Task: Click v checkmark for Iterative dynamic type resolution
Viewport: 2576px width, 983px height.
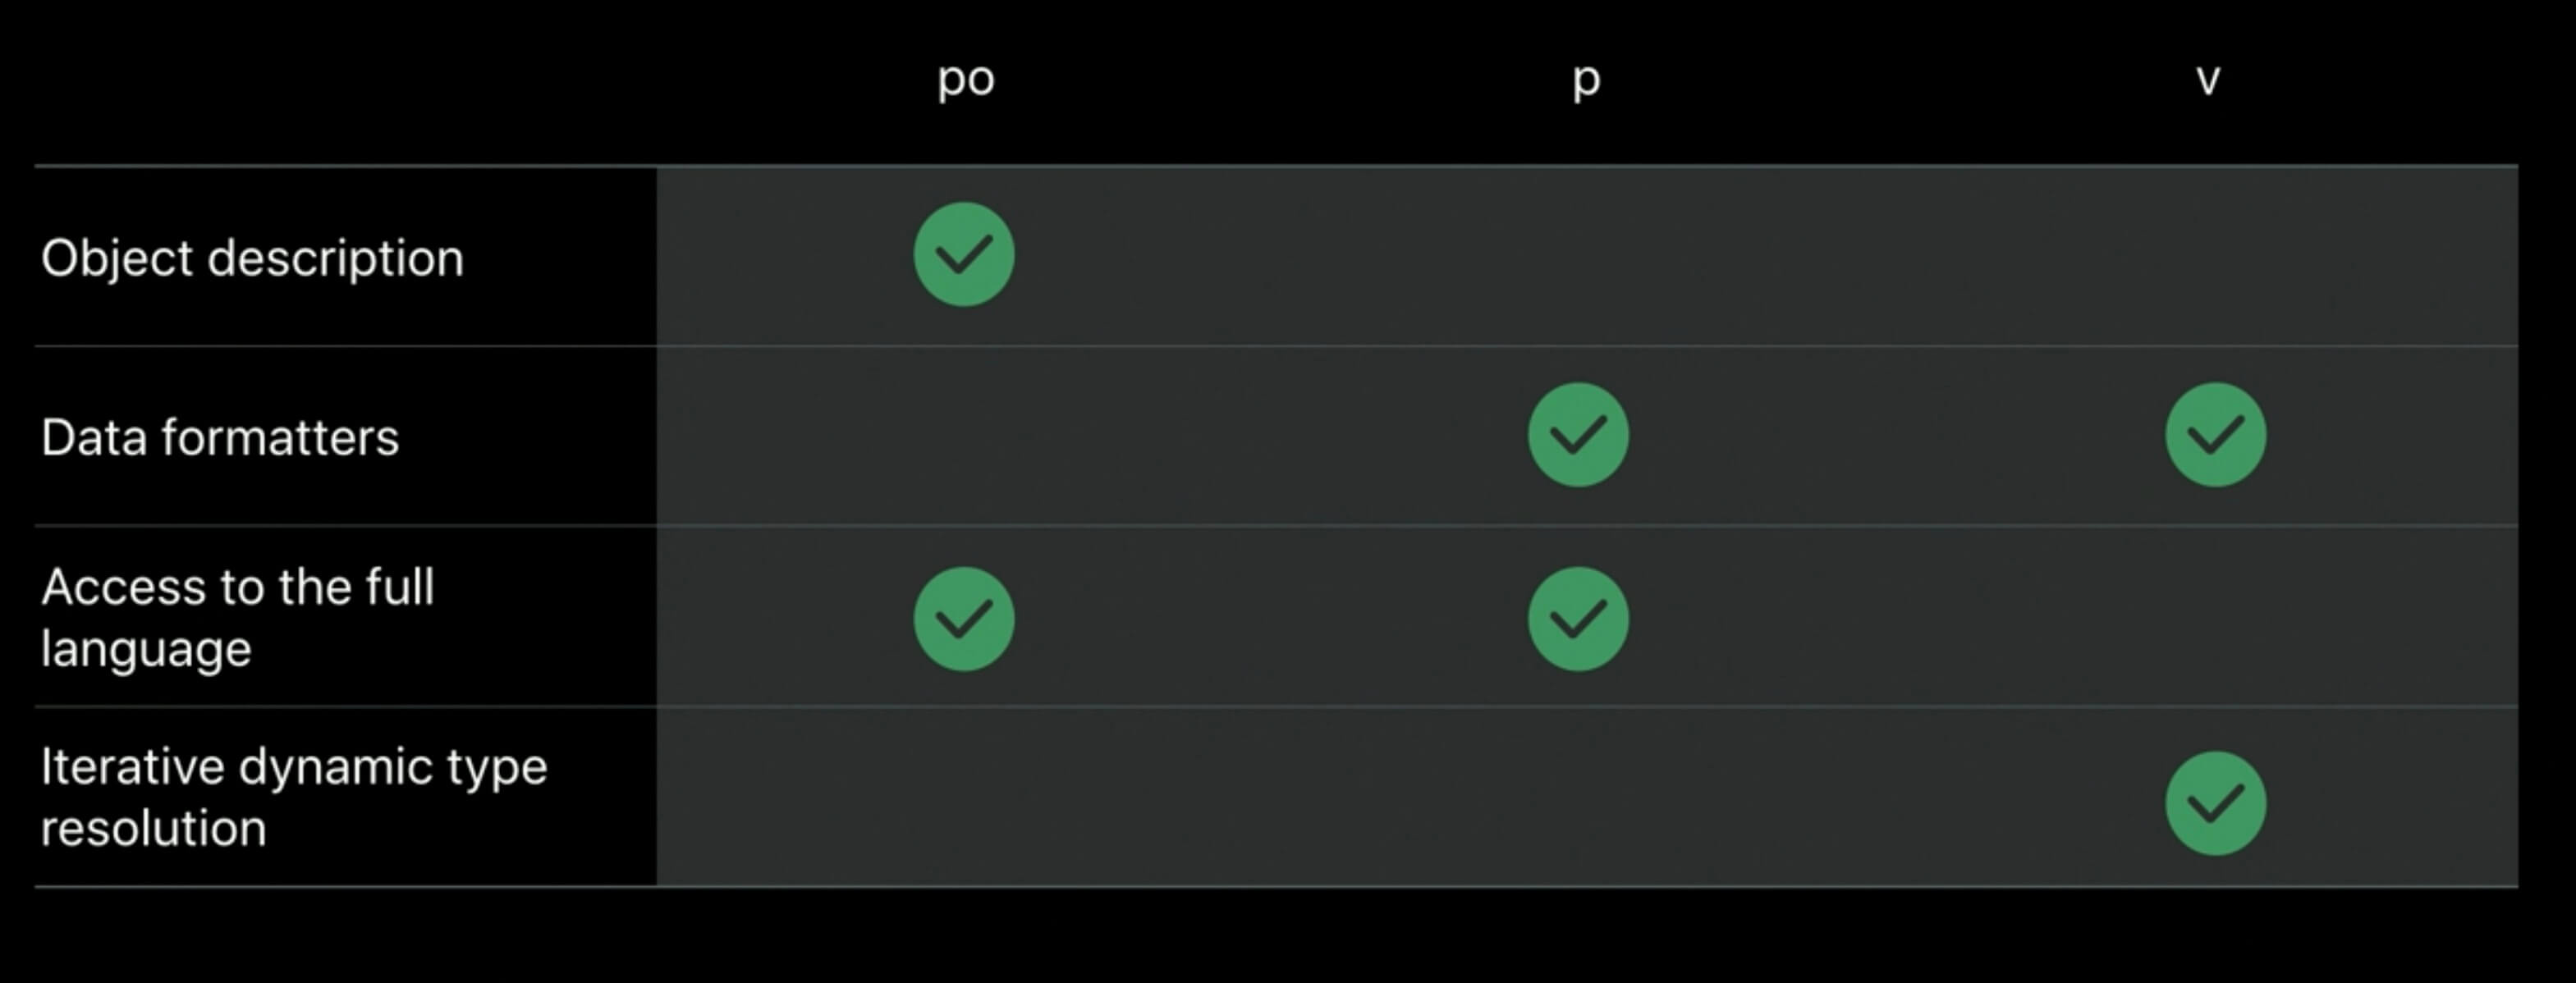Action: point(2216,803)
